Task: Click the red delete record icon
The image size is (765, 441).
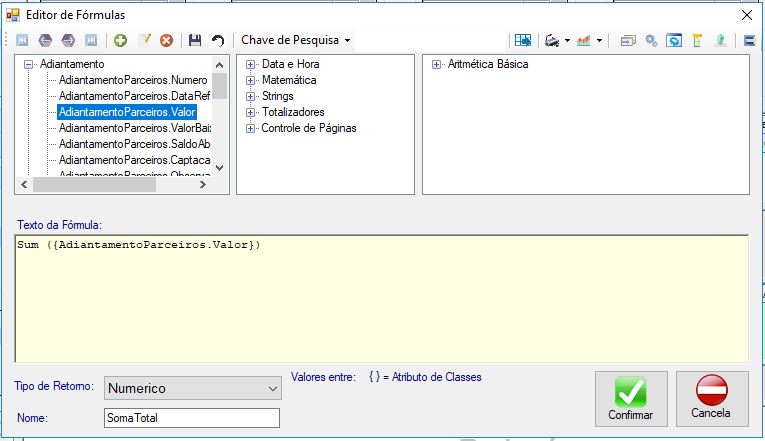Action: [166, 40]
